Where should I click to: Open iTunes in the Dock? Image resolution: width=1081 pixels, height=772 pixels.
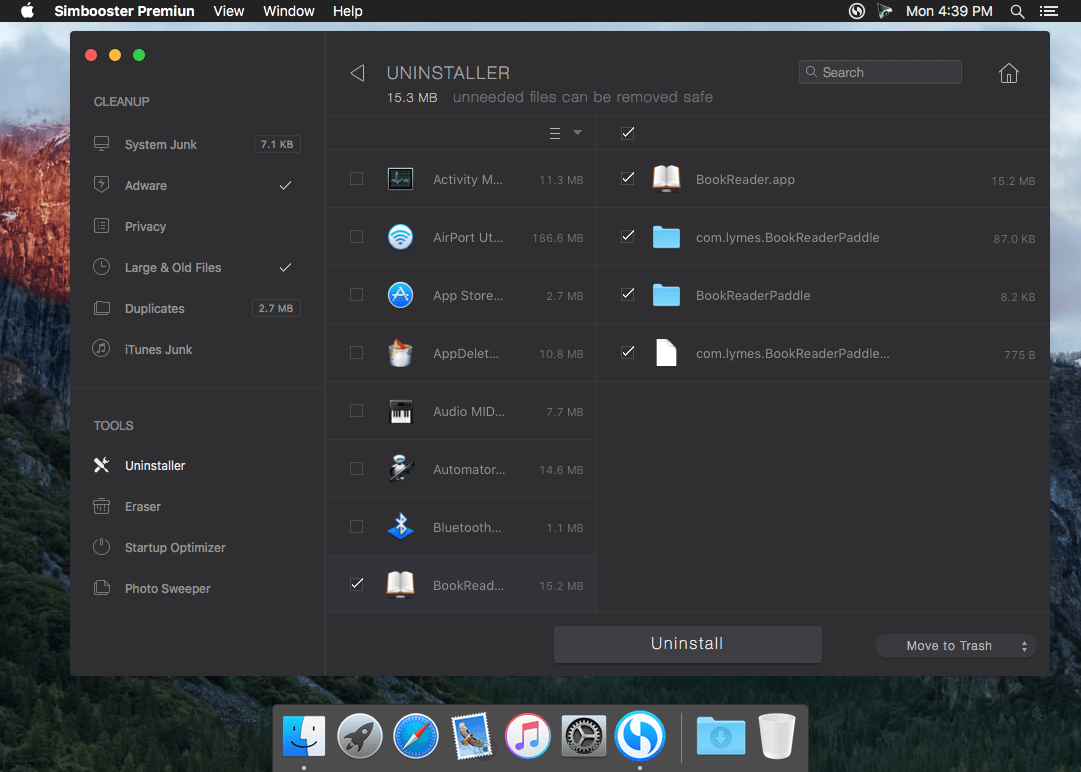coord(527,736)
